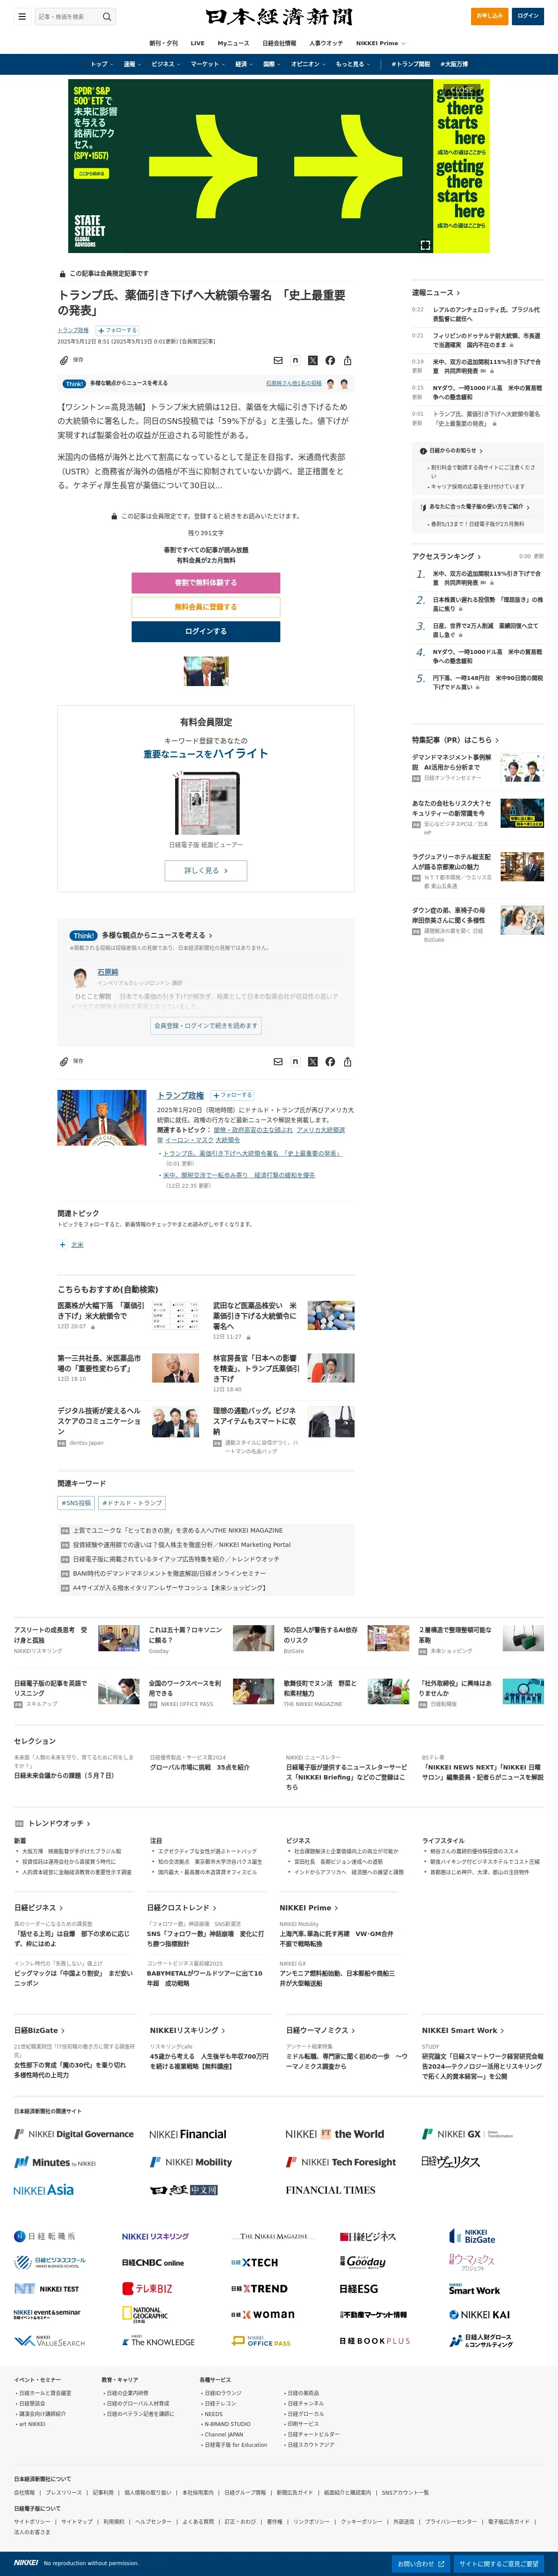This screenshot has height=2576, width=558.
Task: Share article by email, top icon
Action: [x=278, y=360]
